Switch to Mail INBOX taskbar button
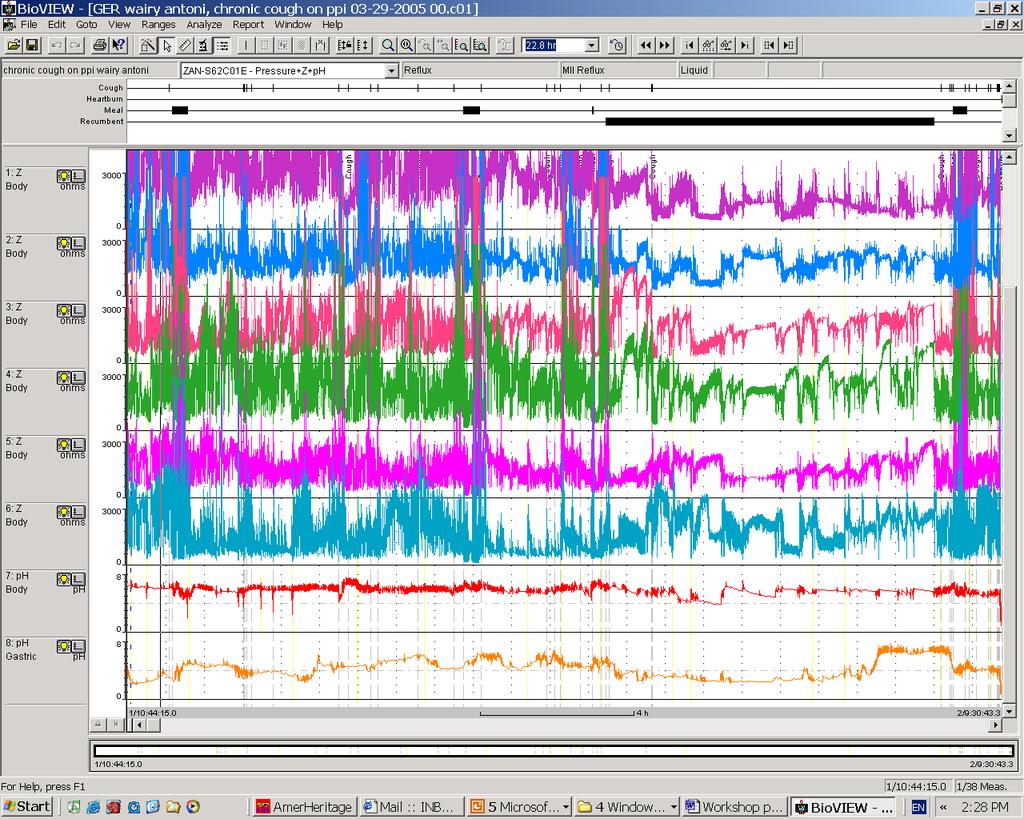Image resolution: width=1024 pixels, height=819 pixels. (411, 807)
